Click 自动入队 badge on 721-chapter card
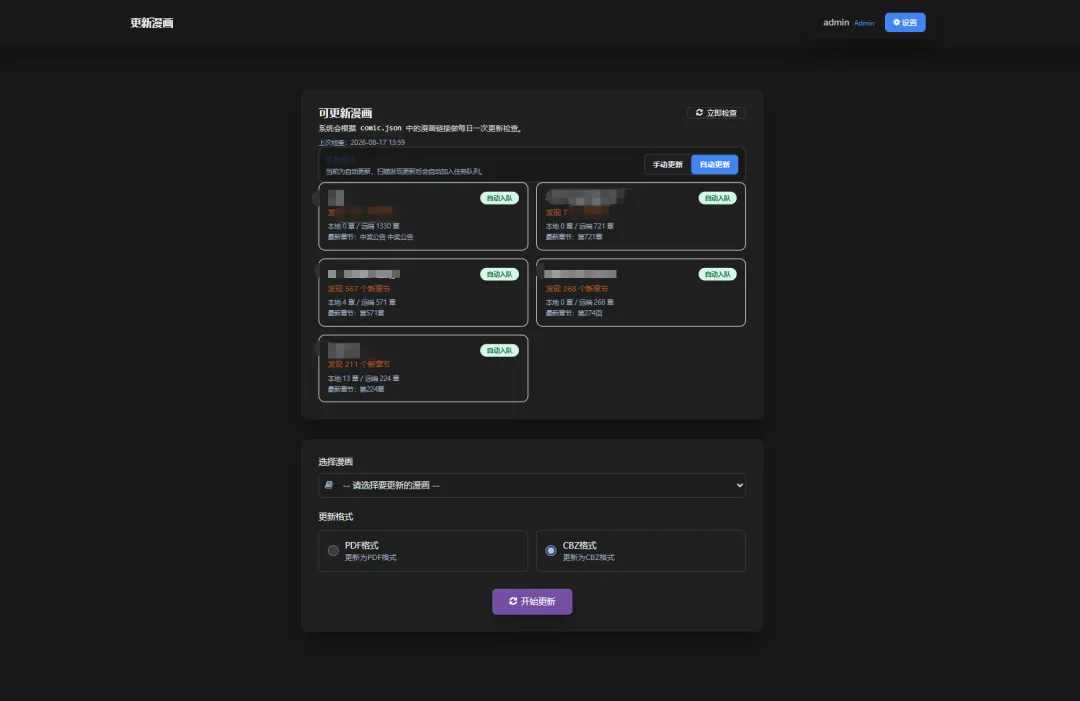1080x701 pixels. (x=717, y=198)
